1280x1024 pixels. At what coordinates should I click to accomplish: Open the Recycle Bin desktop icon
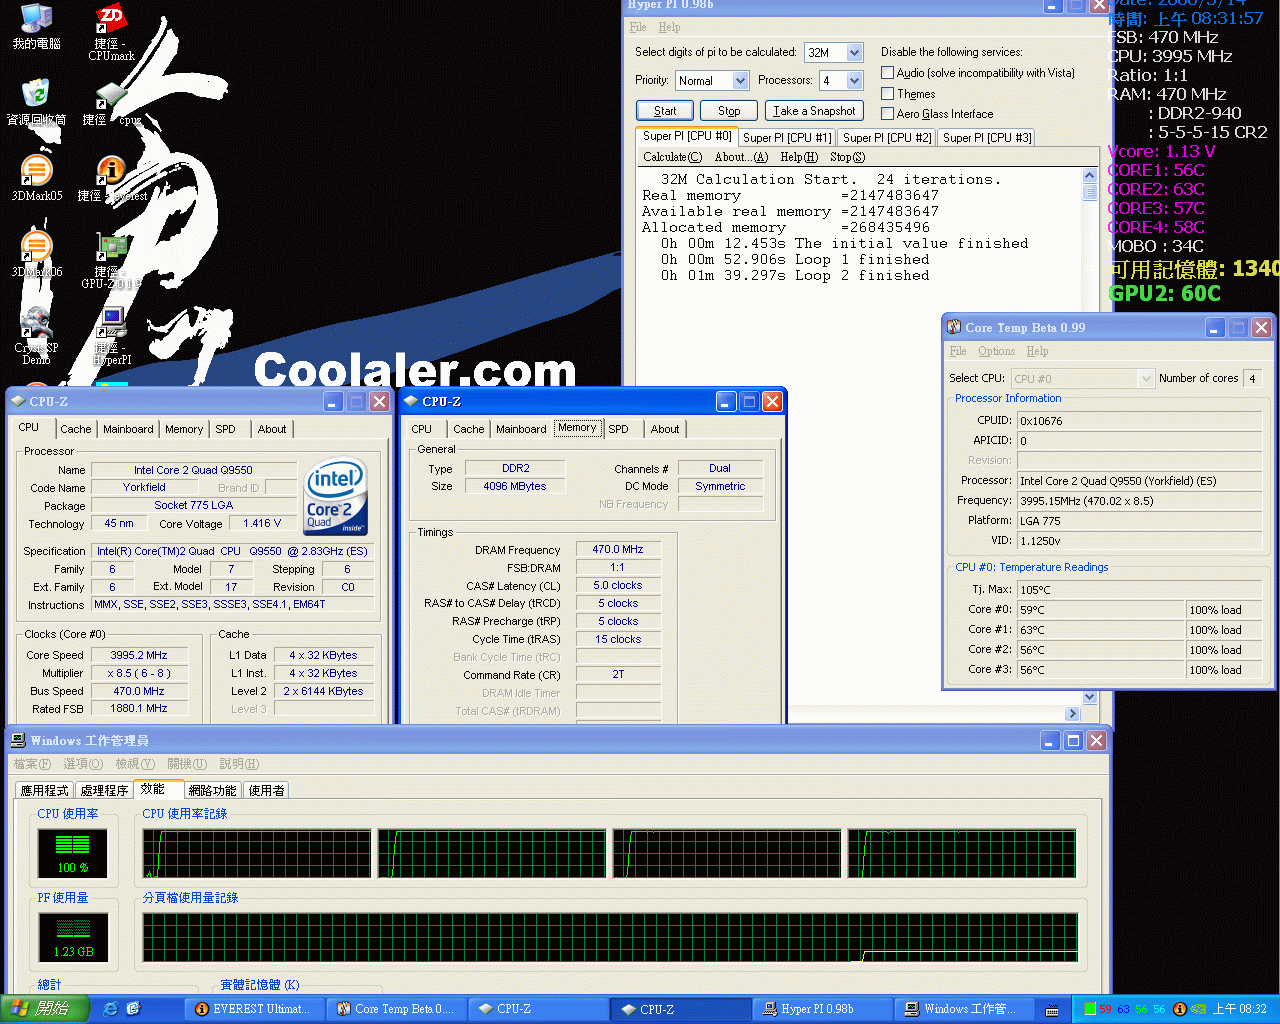pos(36,103)
